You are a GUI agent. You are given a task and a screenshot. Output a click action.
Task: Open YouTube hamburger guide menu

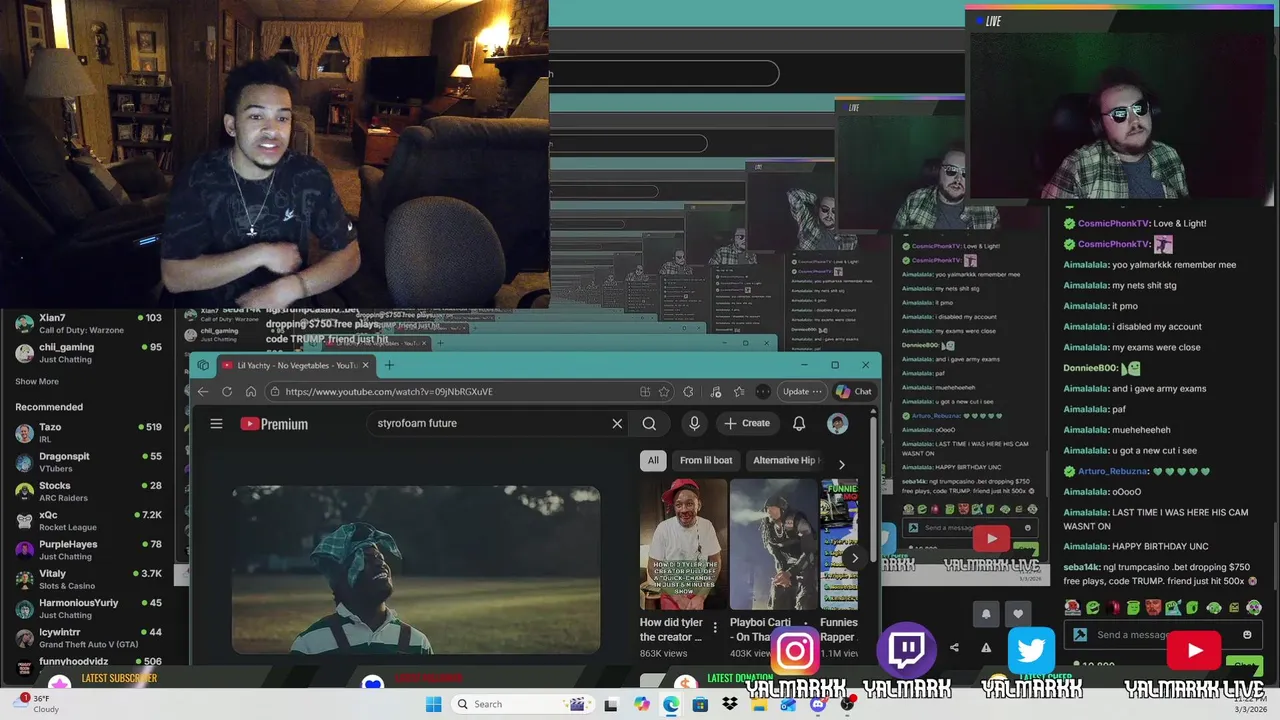coord(216,424)
